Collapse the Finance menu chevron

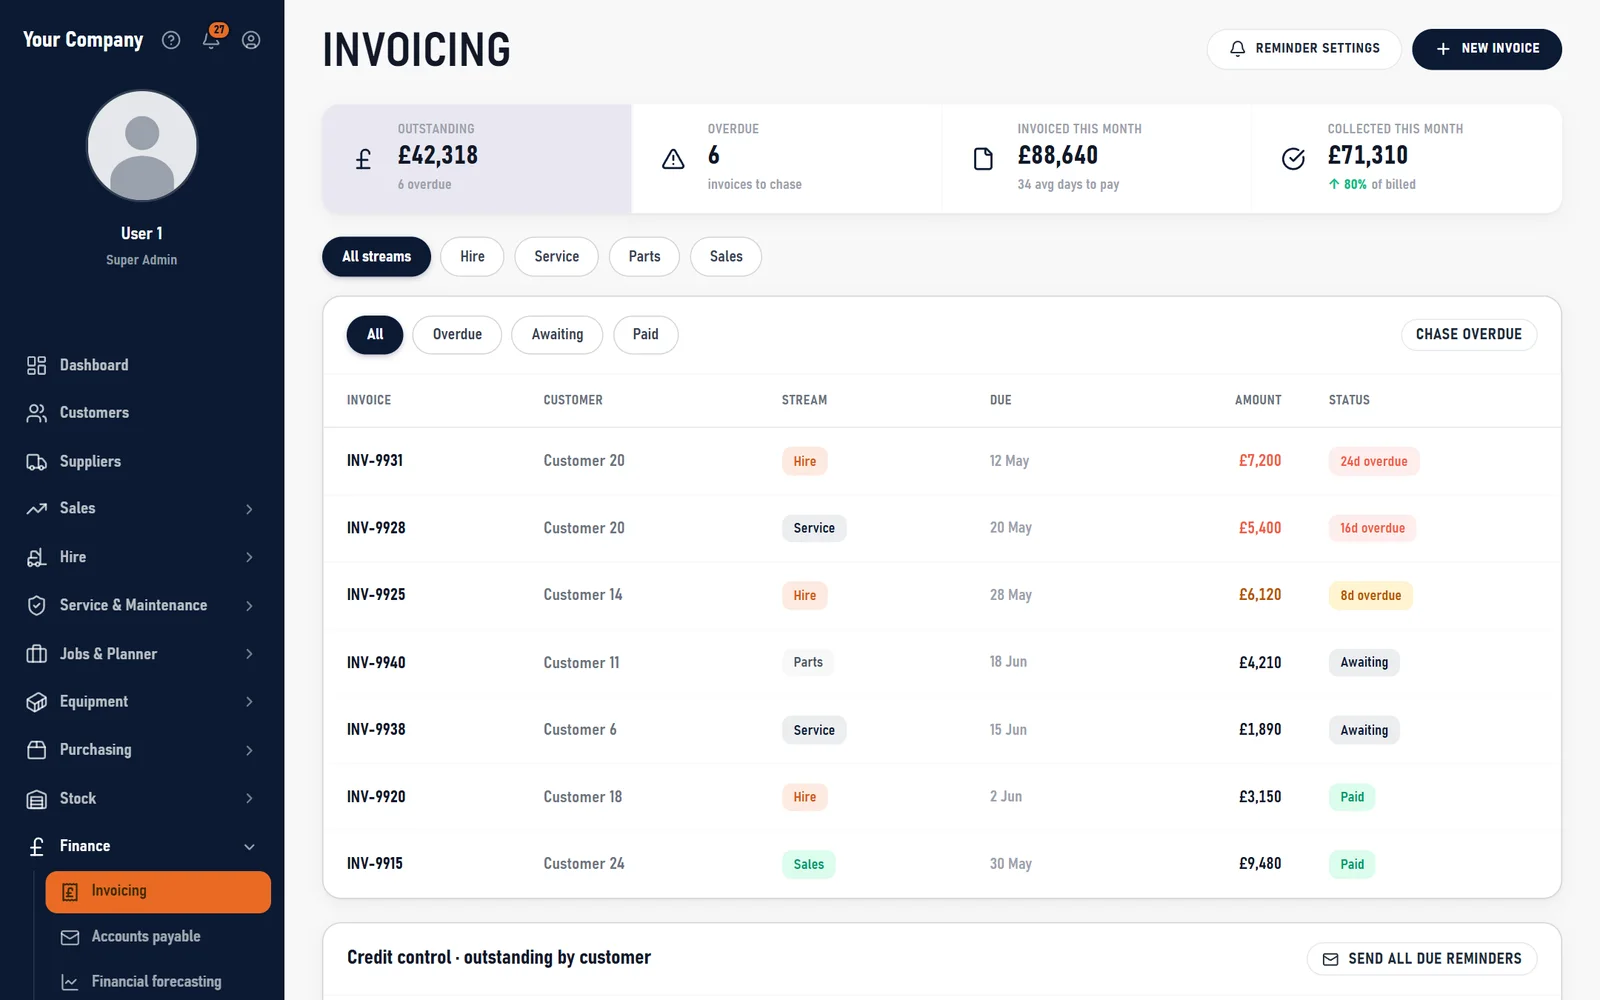click(249, 847)
